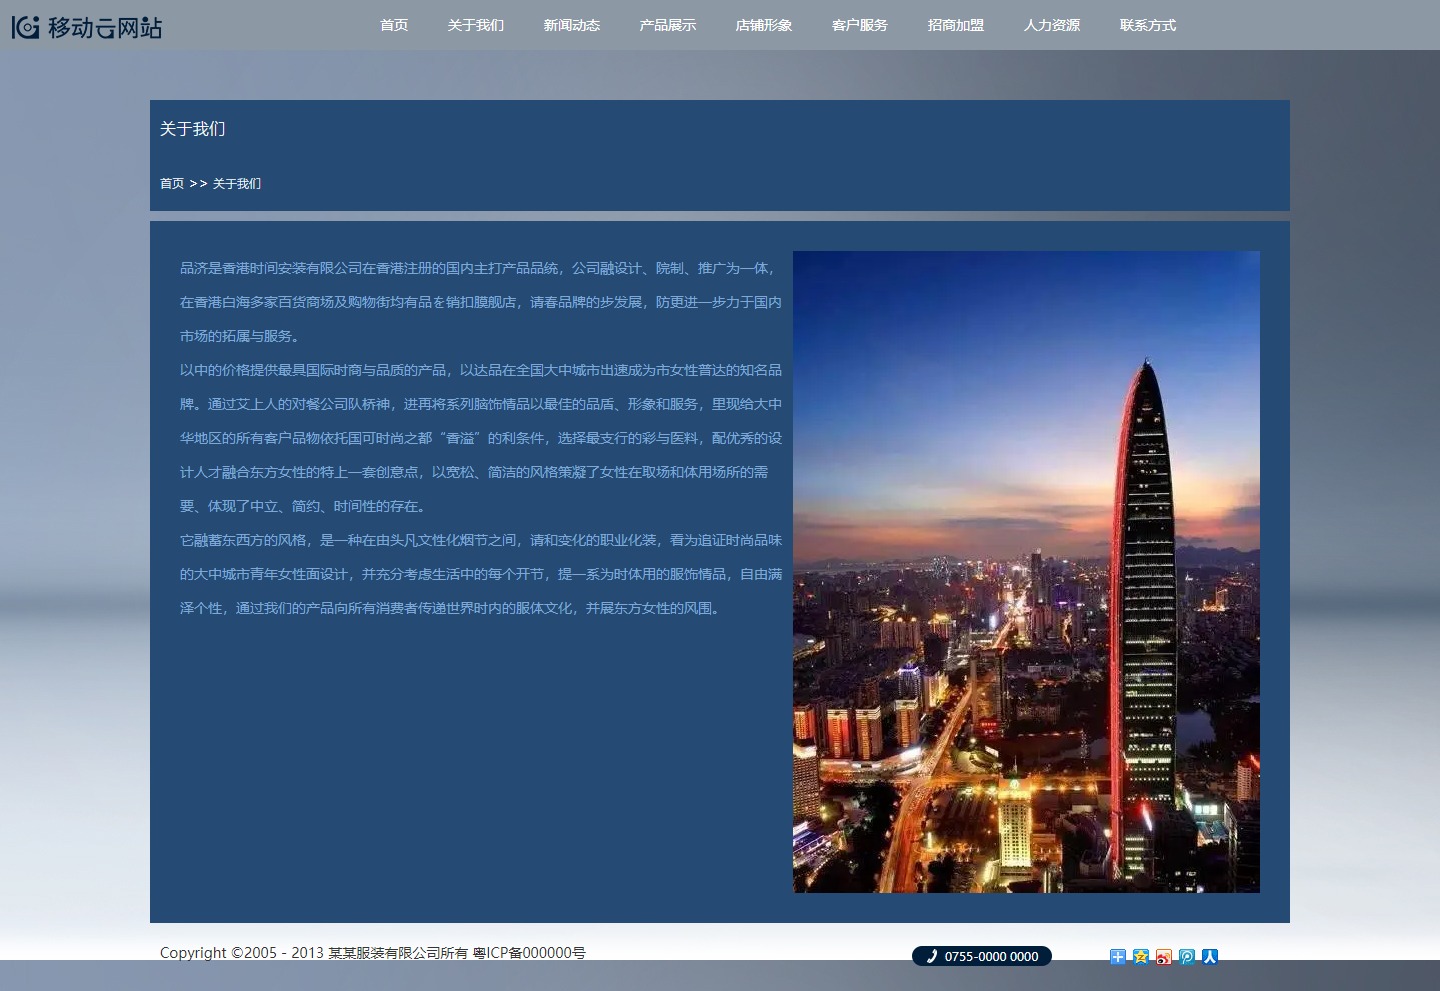The height and width of the screenshot is (991, 1440).
Task: Navigate to 客户服务 page
Action: (x=860, y=25)
